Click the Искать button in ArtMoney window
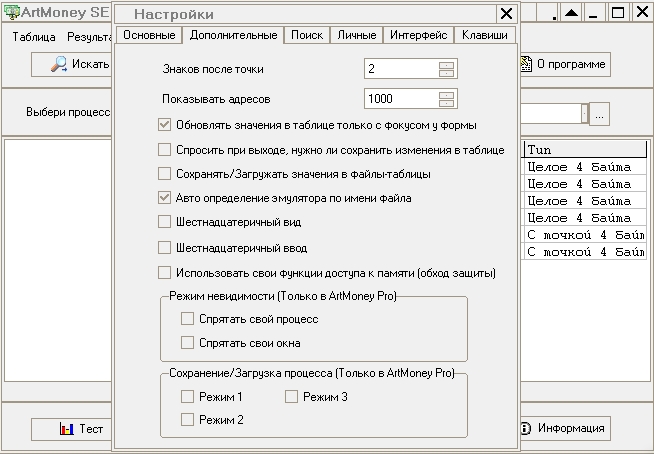Screen dimensions: 654x454 coord(72,64)
